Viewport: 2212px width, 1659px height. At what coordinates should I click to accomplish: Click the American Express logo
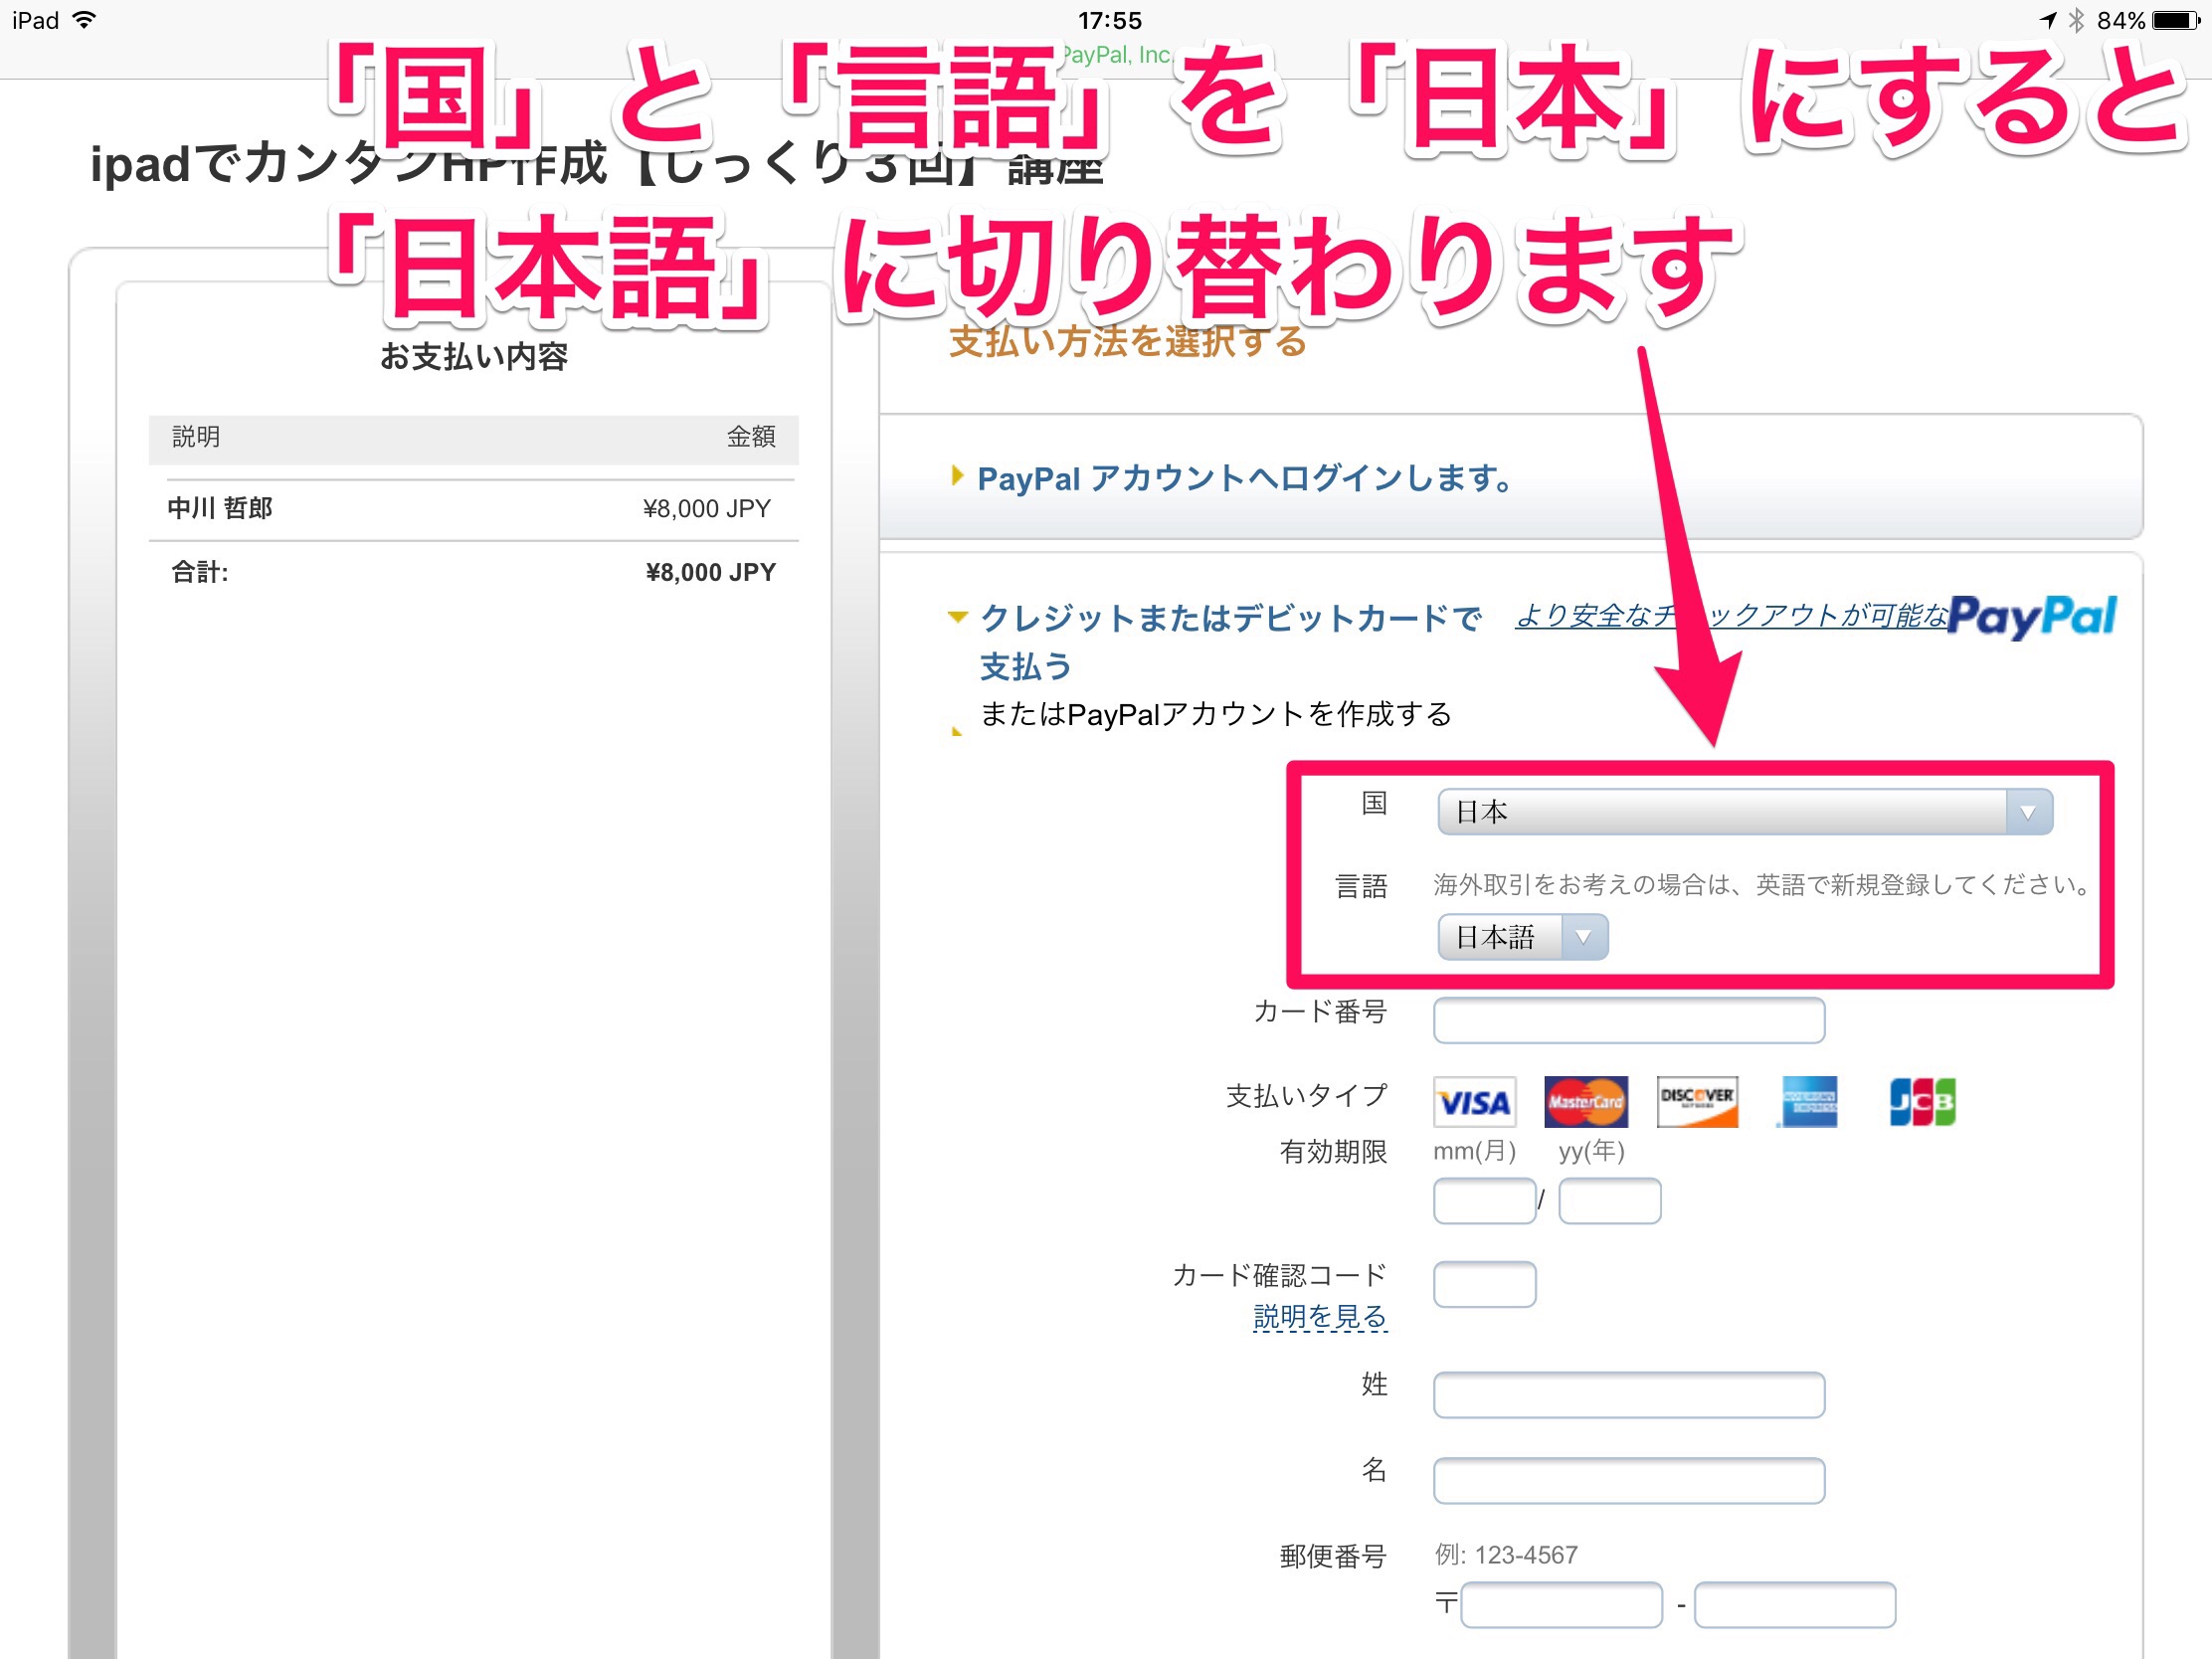coord(1809,1102)
